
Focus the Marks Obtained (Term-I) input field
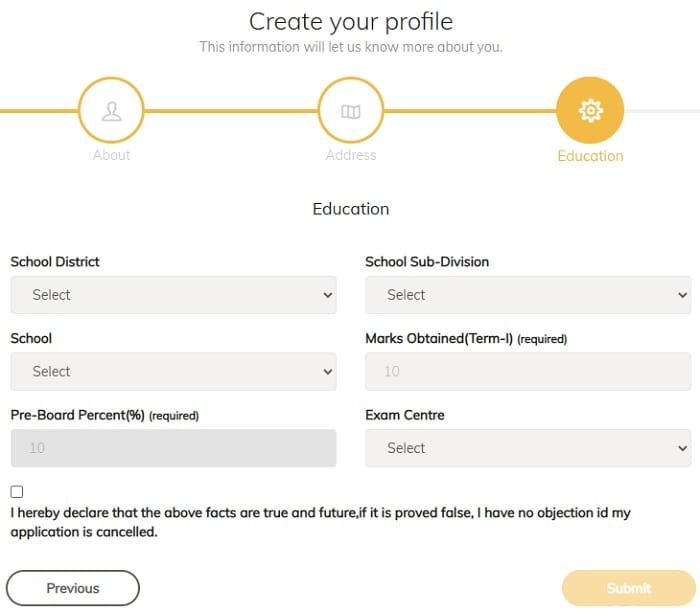(528, 371)
